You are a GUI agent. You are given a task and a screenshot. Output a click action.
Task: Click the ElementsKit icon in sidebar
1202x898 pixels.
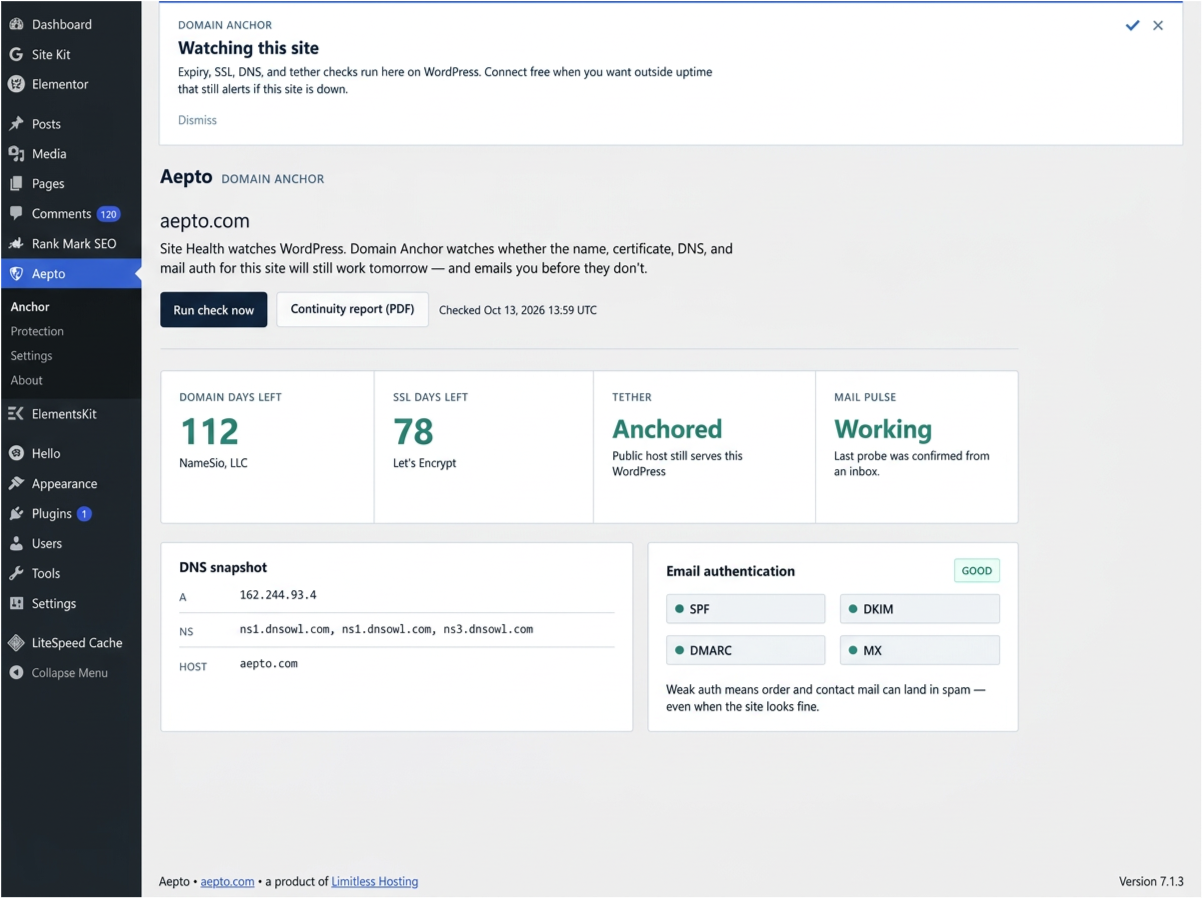[x=16, y=414]
